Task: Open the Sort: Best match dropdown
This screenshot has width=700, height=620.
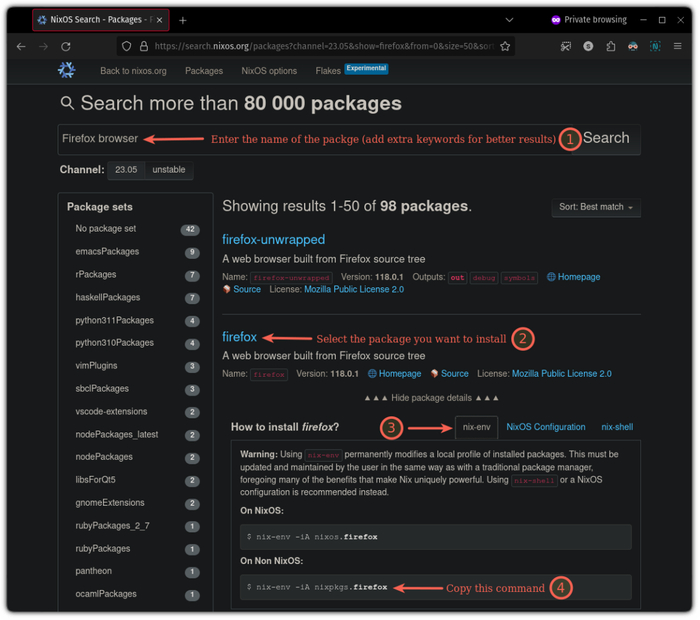Action: click(x=596, y=207)
